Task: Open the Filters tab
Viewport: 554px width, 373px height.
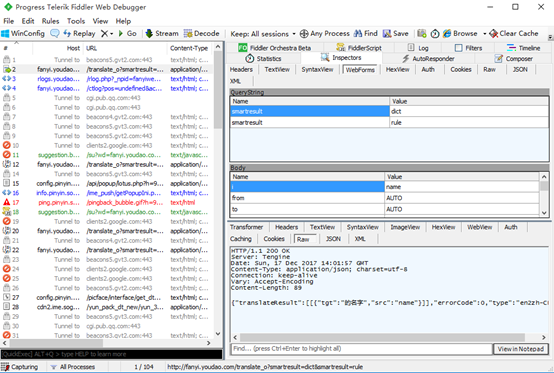Action: click(468, 48)
